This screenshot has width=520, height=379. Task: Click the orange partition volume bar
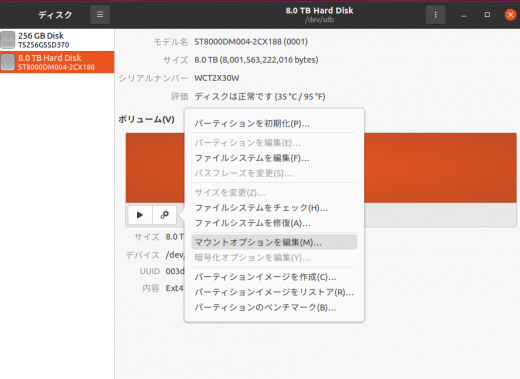pos(440,168)
